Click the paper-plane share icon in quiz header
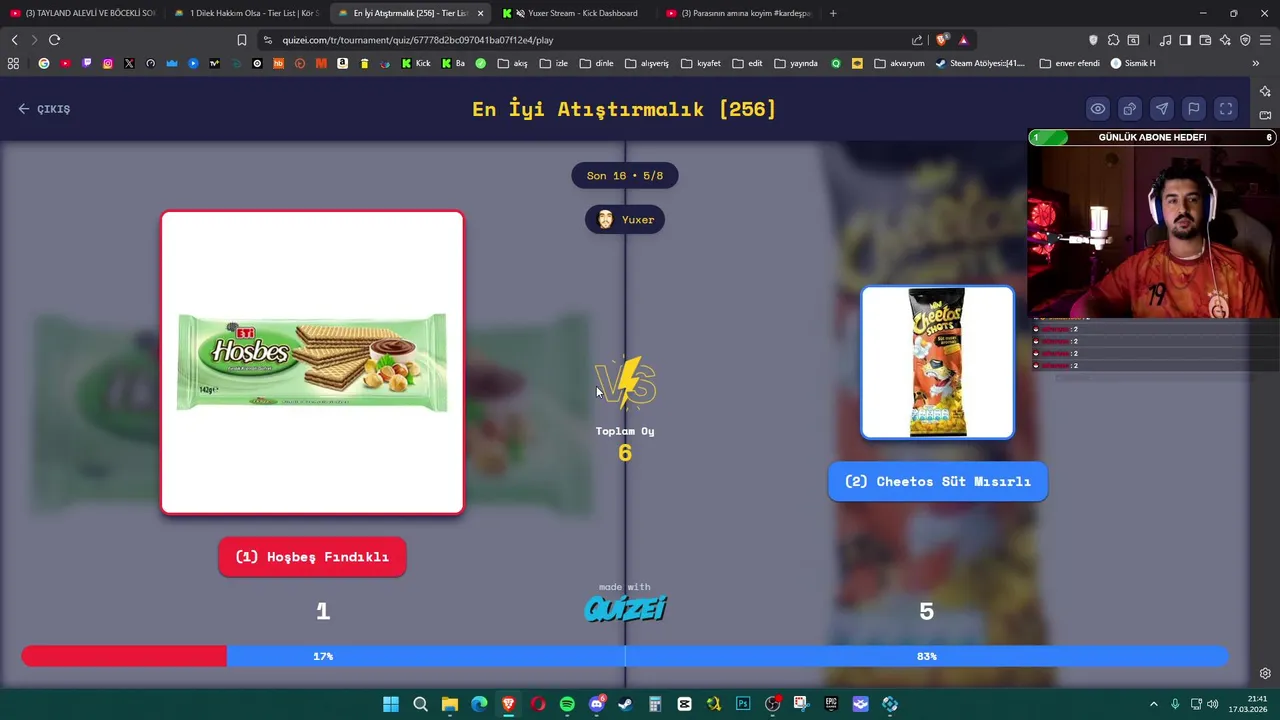1280x720 pixels. tap(1162, 109)
